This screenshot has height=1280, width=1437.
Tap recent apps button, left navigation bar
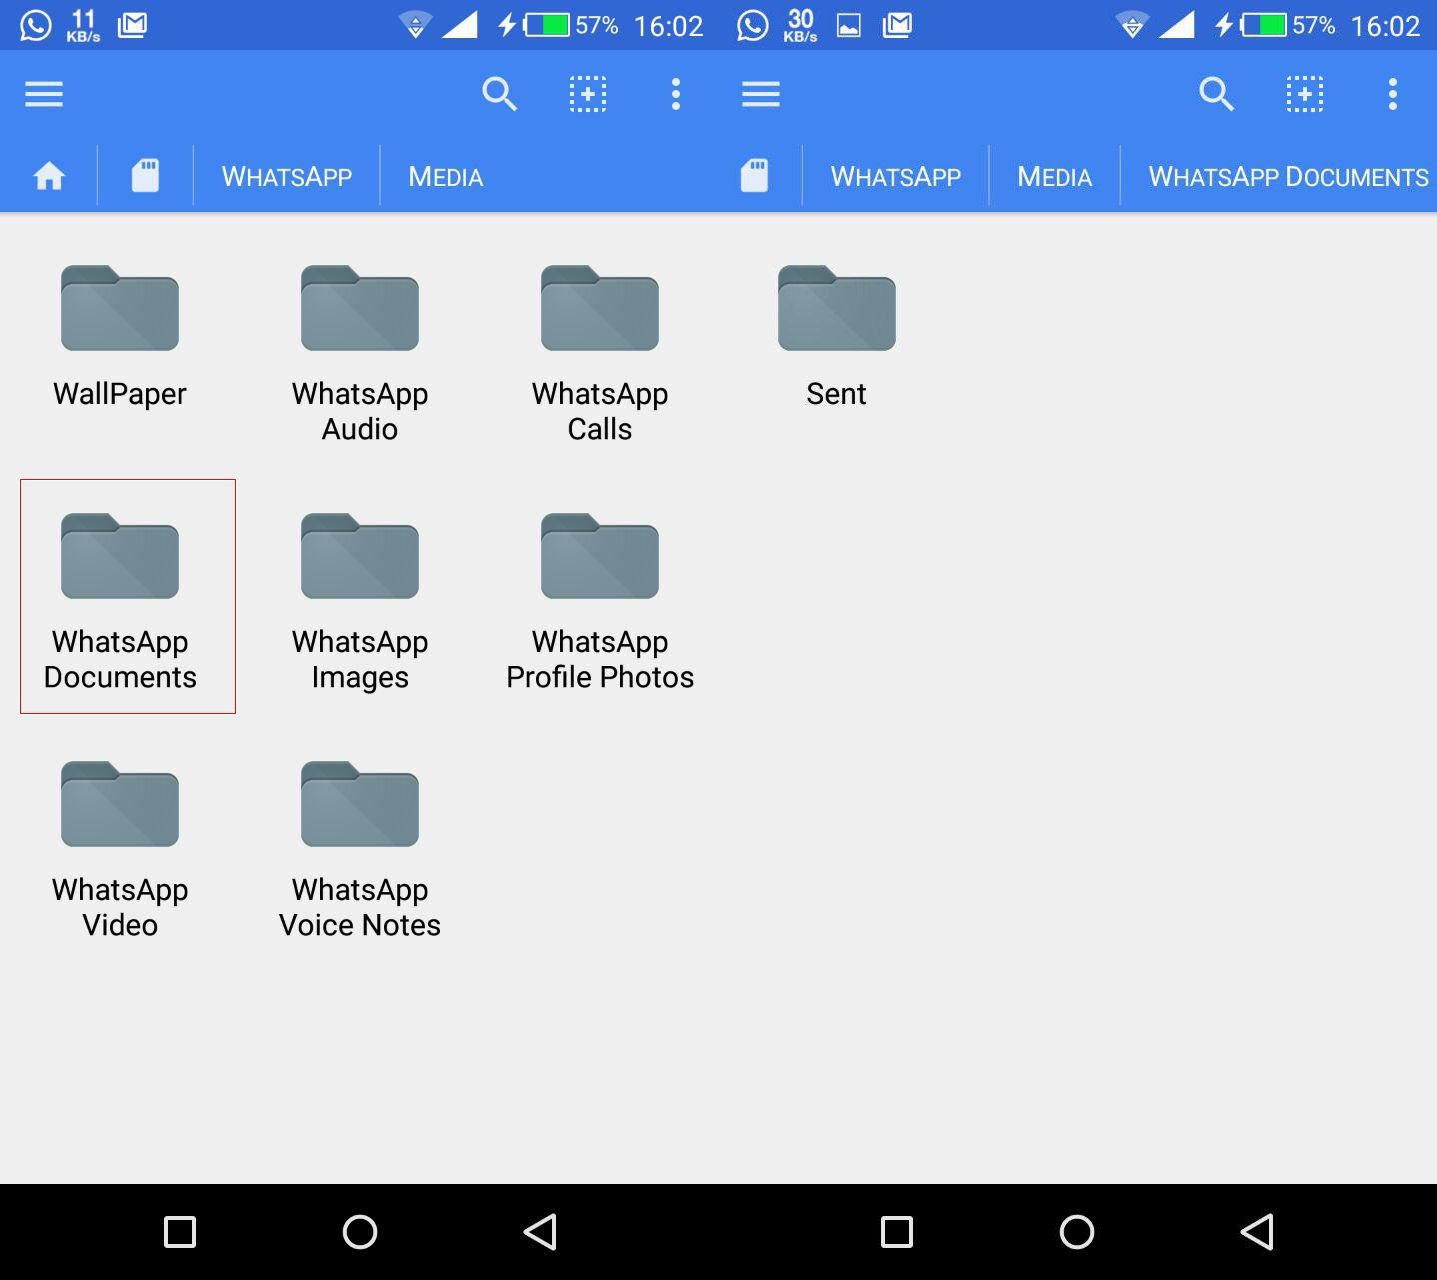tap(180, 1232)
